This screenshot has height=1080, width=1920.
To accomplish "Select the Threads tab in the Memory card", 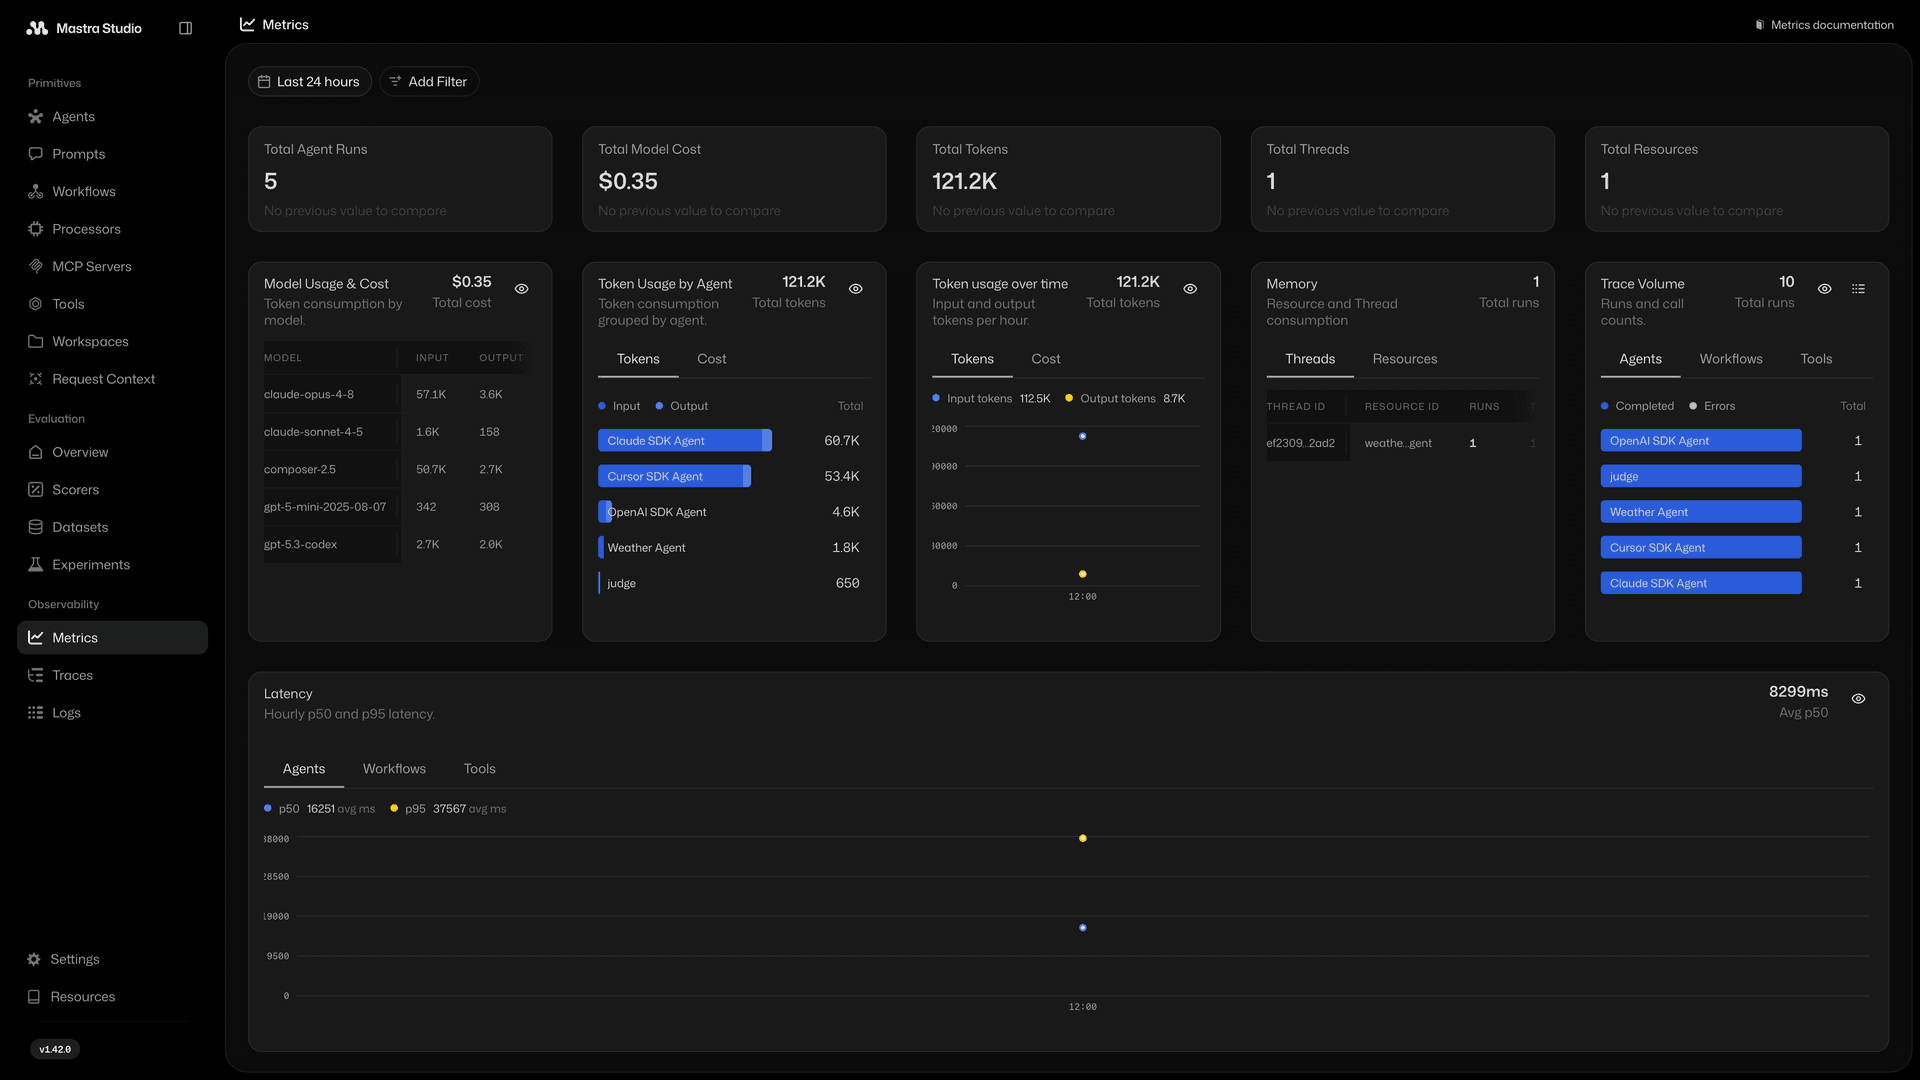I will [1310, 359].
